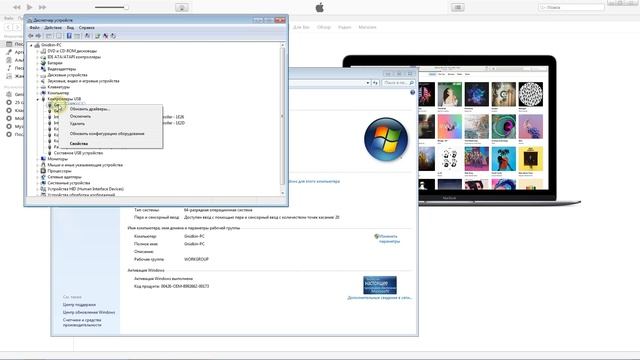
Task: Expand the 'Дисковые устройства' node
Action: point(38,75)
